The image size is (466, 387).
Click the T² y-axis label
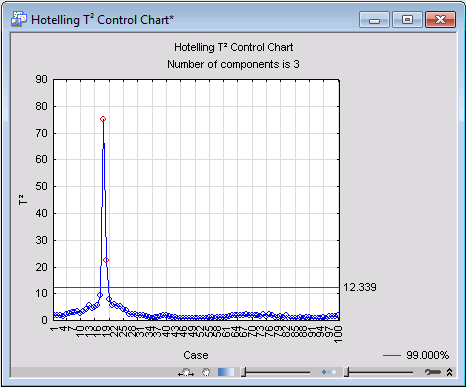(x=23, y=199)
